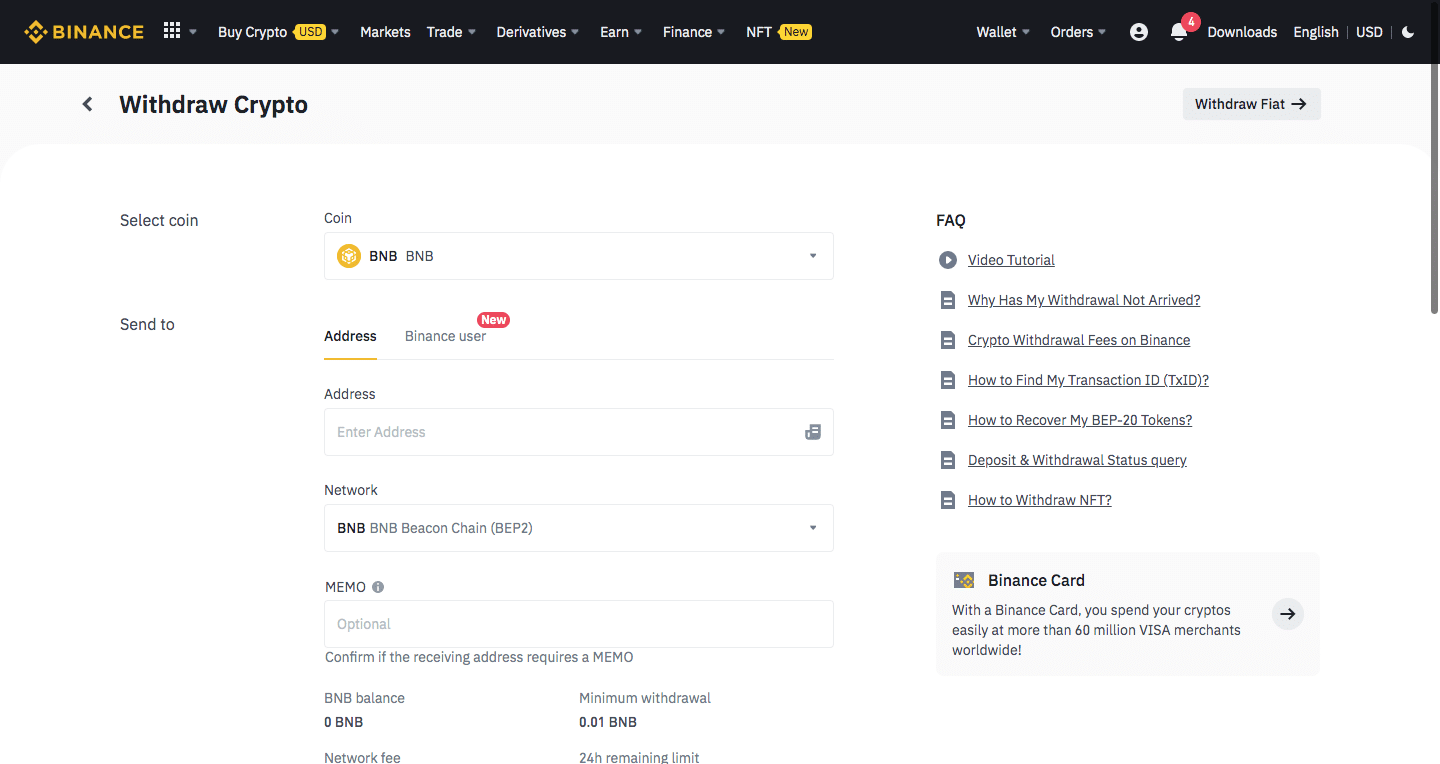The width and height of the screenshot is (1440, 764).
Task: Open the NFT New menu item
Action: [x=778, y=32]
